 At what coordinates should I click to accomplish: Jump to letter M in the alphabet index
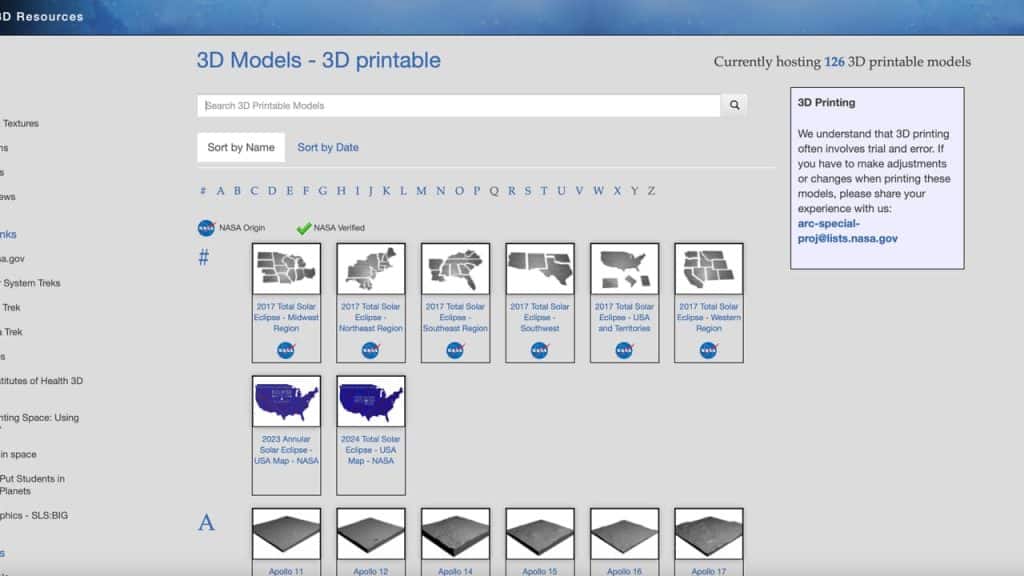[x=421, y=189]
